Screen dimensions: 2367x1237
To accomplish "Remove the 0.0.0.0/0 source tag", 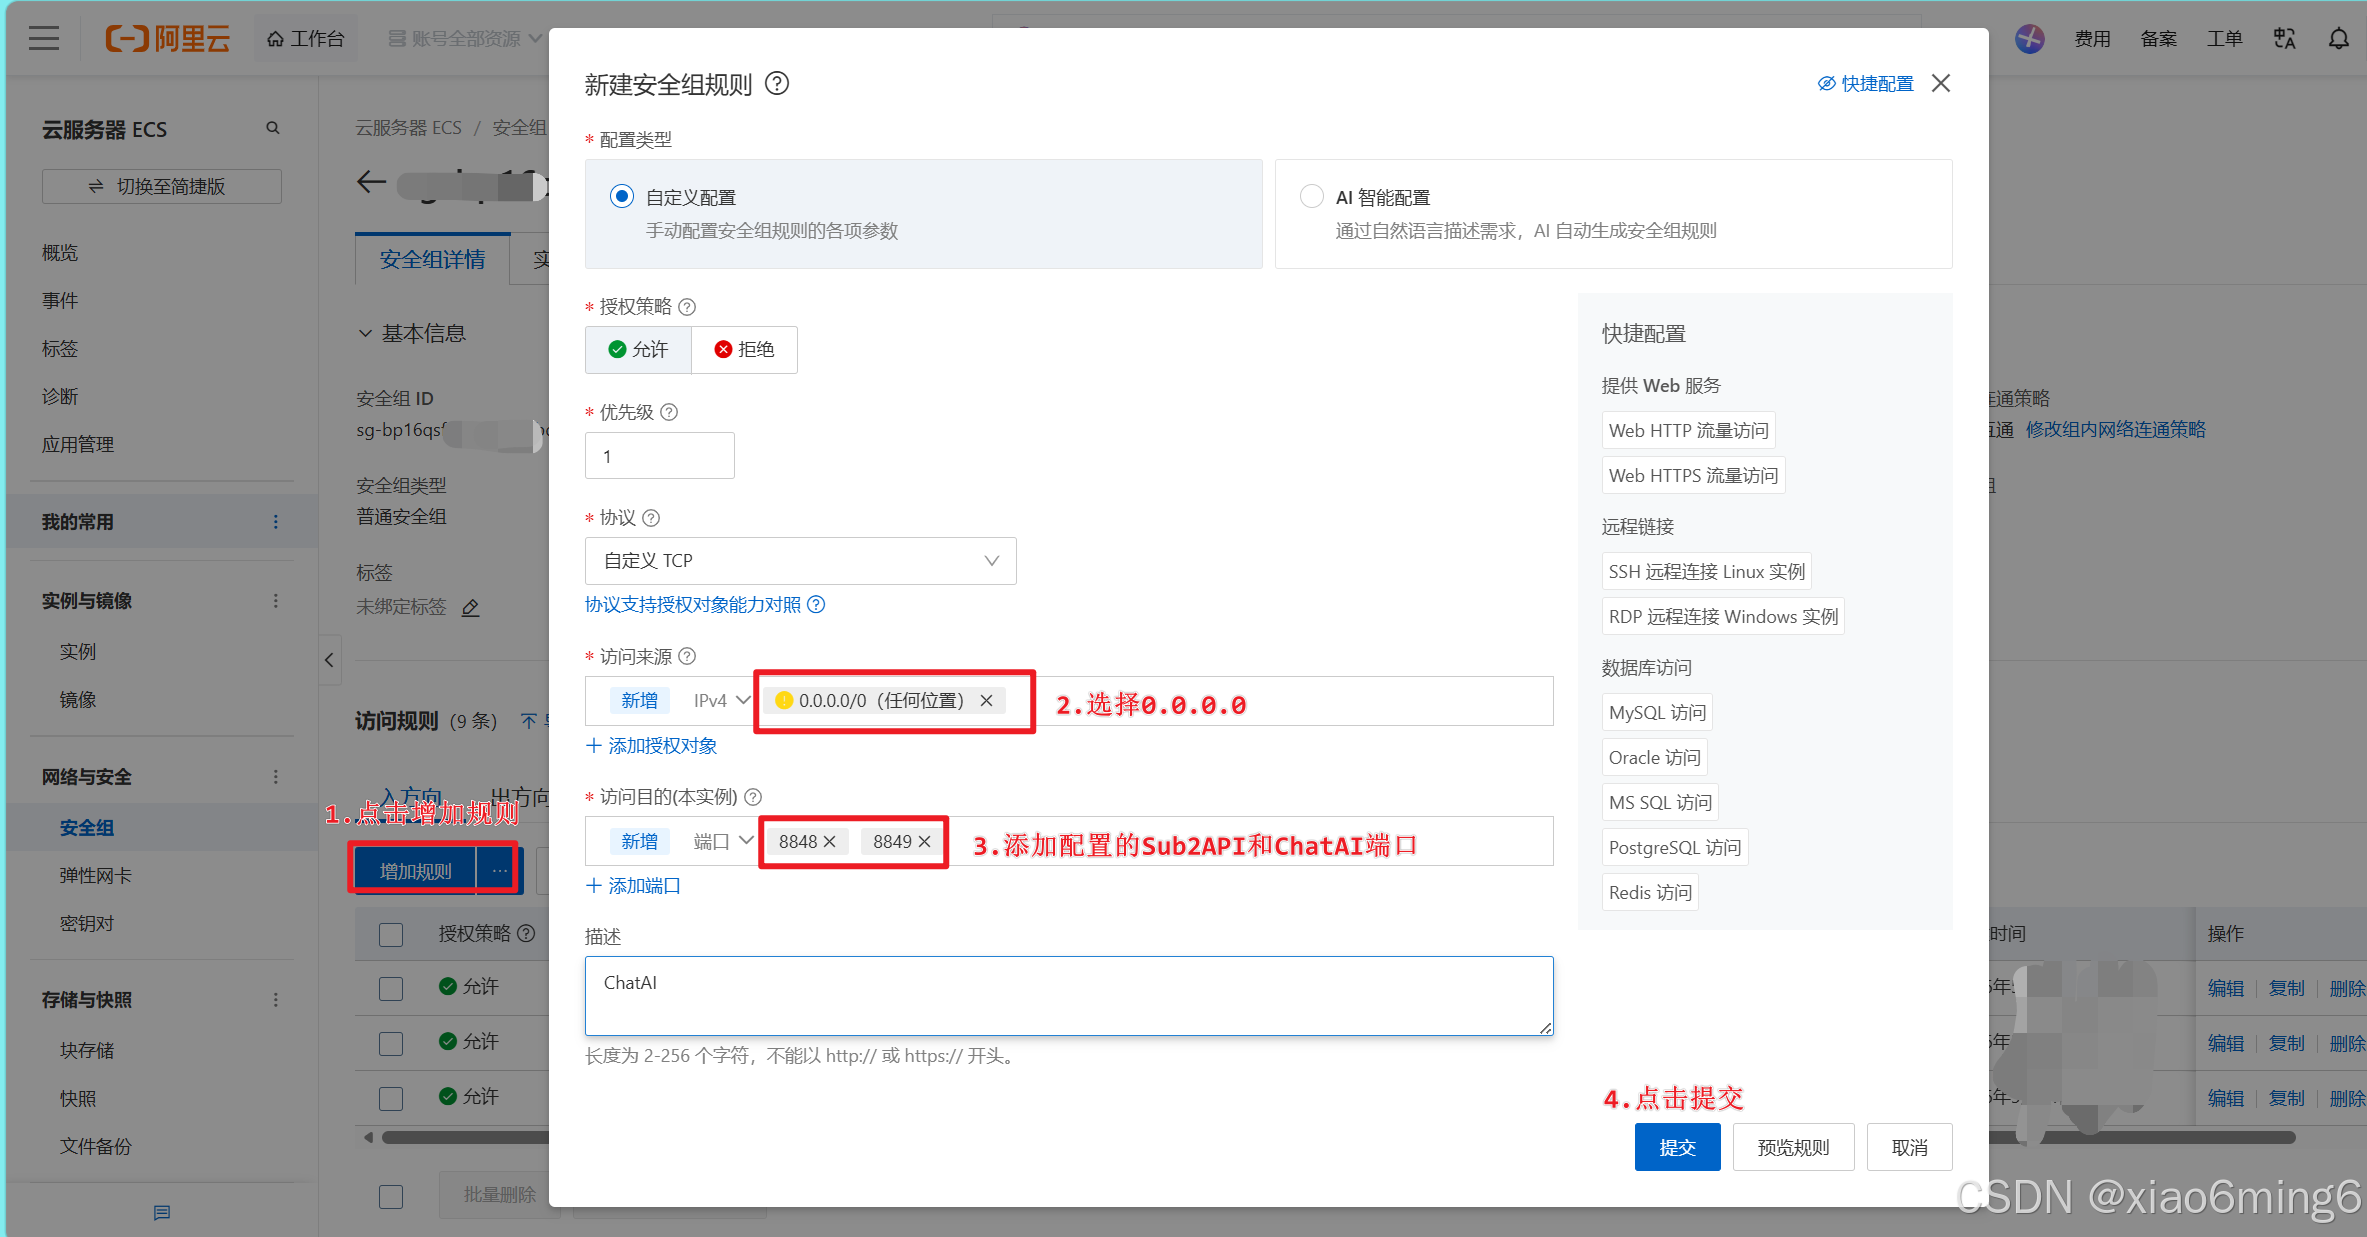I will [986, 701].
